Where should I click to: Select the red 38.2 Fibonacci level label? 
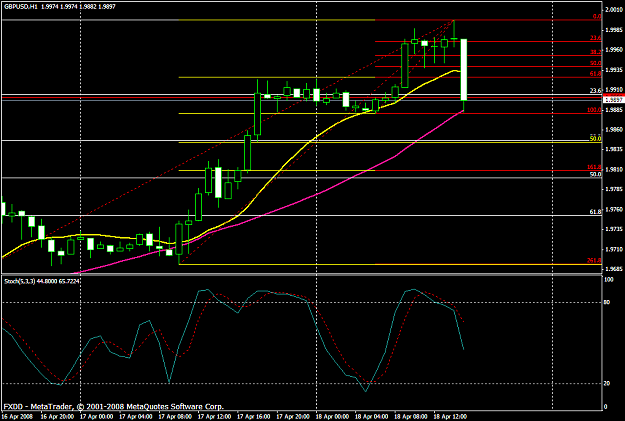click(x=596, y=52)
